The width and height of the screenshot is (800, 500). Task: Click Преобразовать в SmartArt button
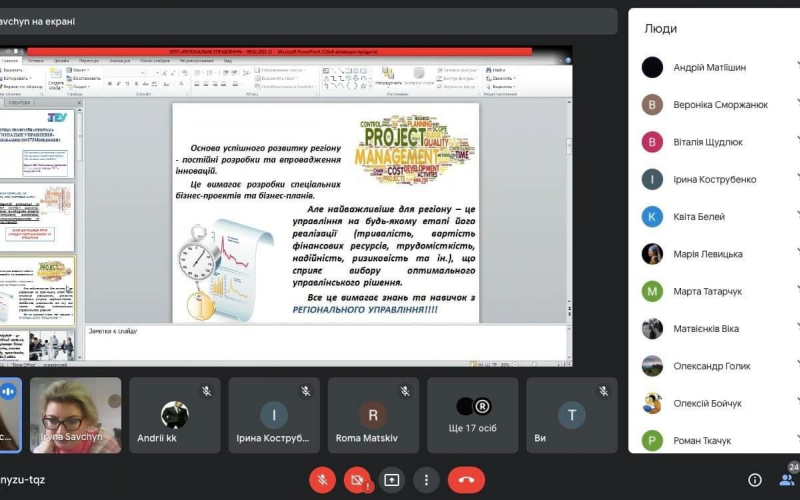[286, 87]
